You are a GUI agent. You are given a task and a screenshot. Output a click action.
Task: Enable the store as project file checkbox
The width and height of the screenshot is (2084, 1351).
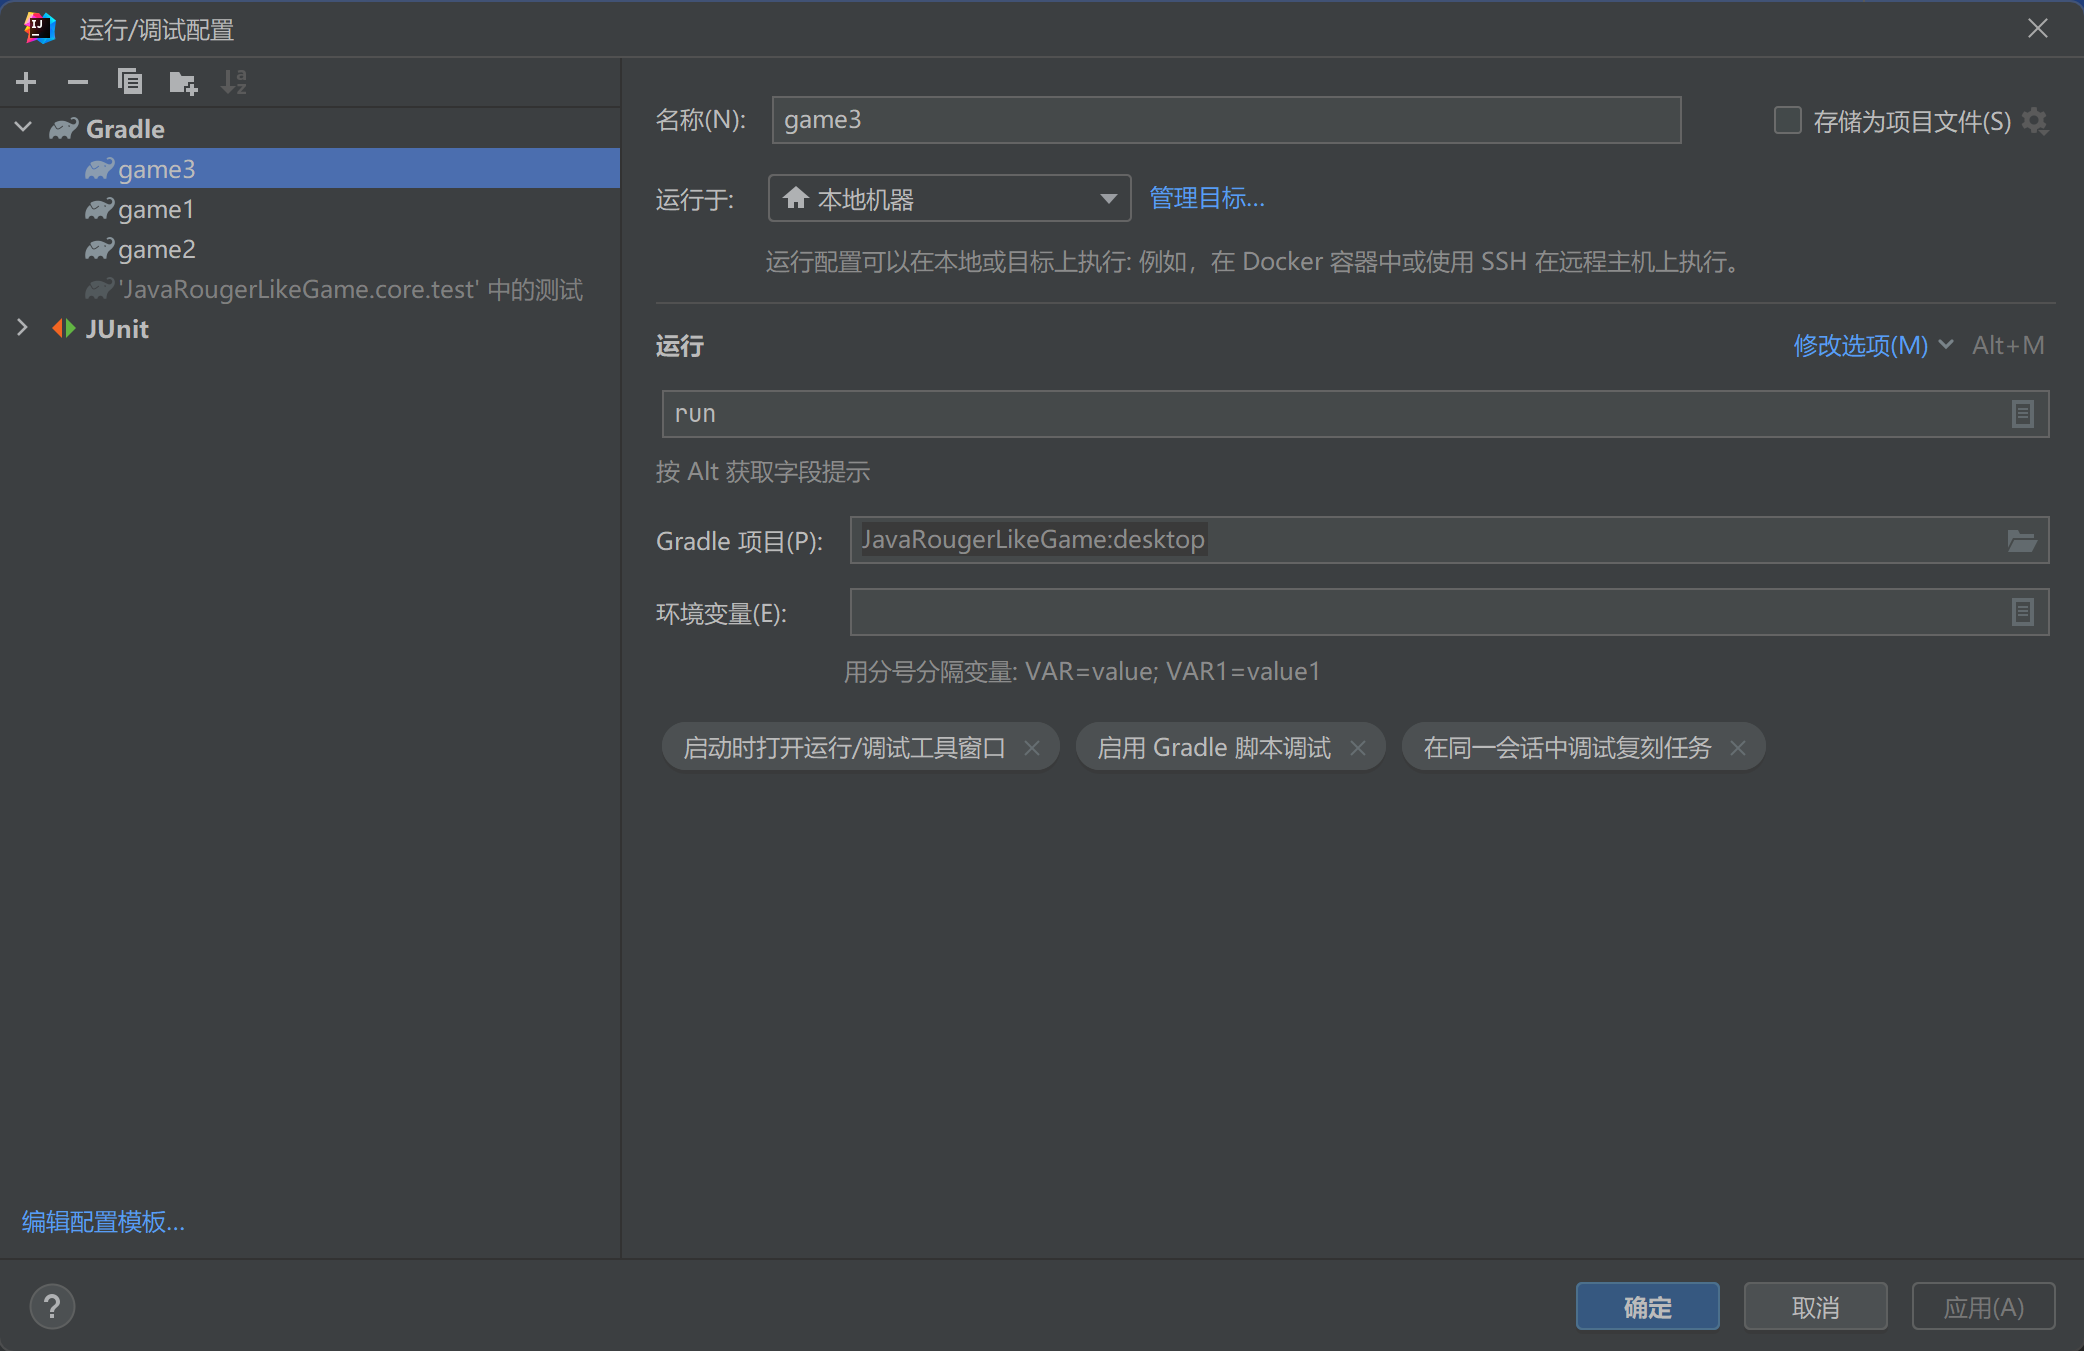1787,121
